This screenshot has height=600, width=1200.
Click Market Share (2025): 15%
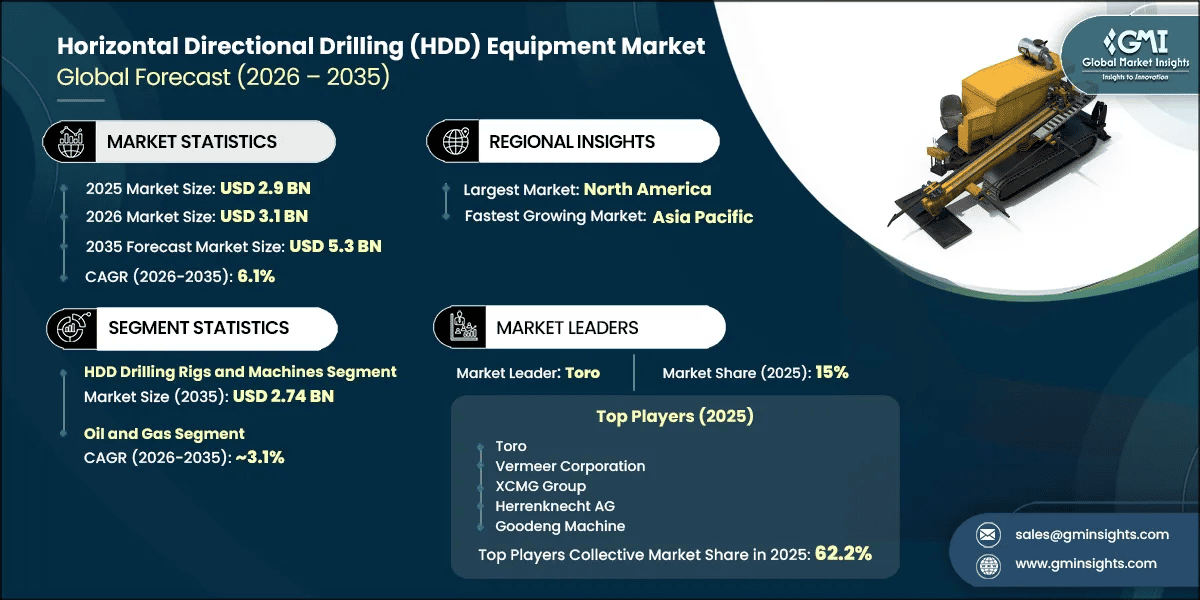coord(755,373)
